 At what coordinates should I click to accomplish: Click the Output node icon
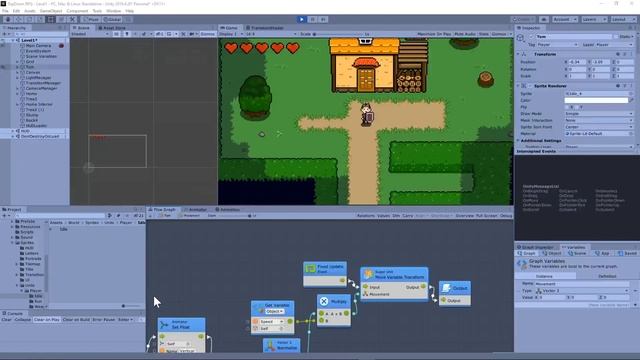point(447,288)
